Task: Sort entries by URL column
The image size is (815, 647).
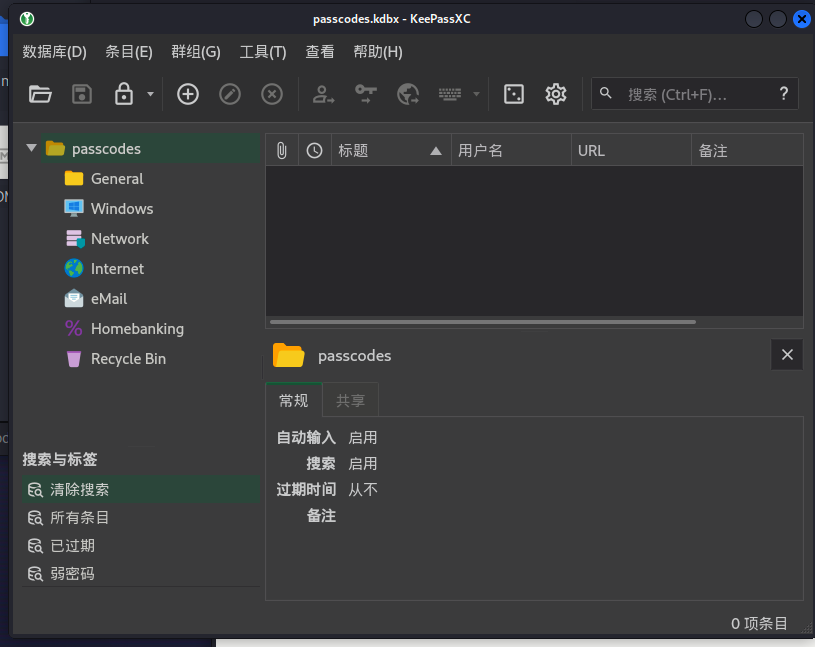Action: click(x=631, y=151)
